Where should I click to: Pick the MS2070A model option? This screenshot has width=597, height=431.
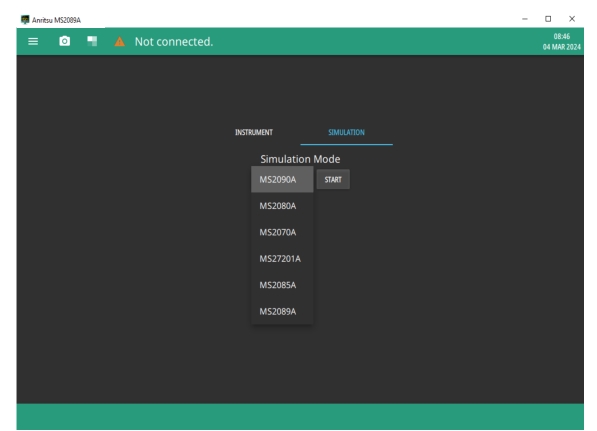click(282, 232)
